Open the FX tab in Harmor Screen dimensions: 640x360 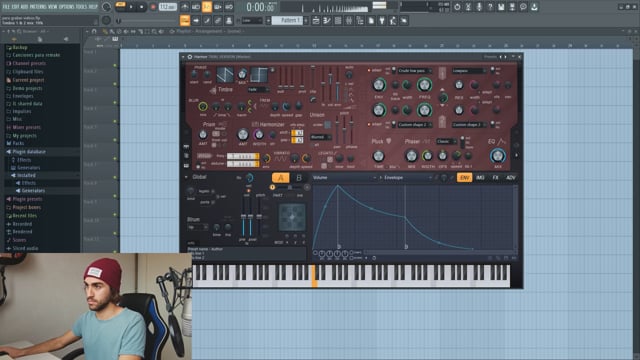[495, 178]
